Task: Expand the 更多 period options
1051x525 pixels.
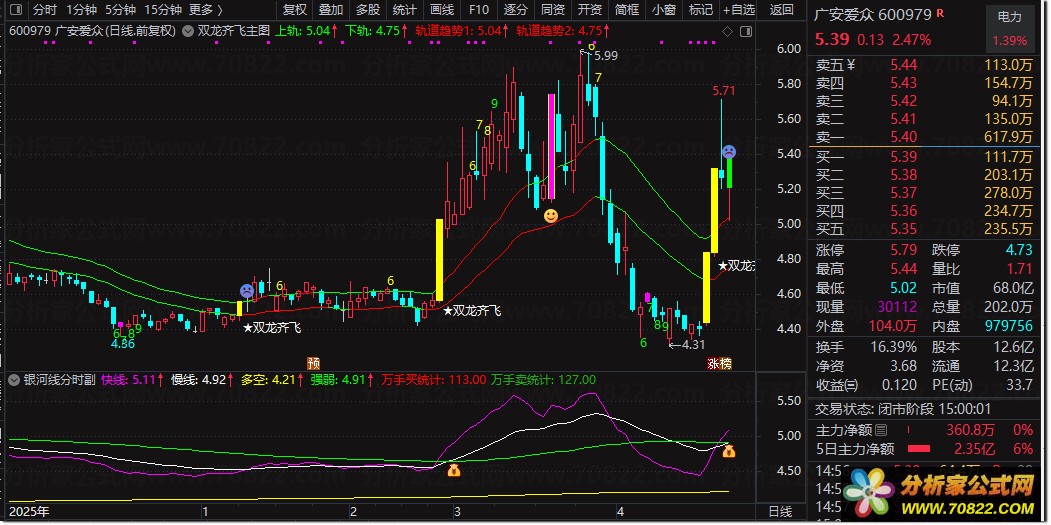Action: [206, 9]
